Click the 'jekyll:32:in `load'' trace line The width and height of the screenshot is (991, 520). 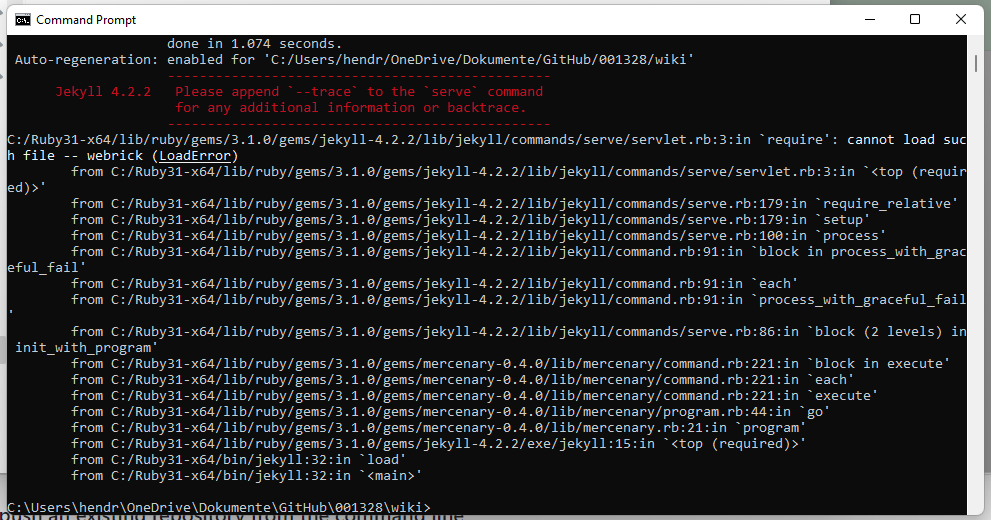coord(238,460)
